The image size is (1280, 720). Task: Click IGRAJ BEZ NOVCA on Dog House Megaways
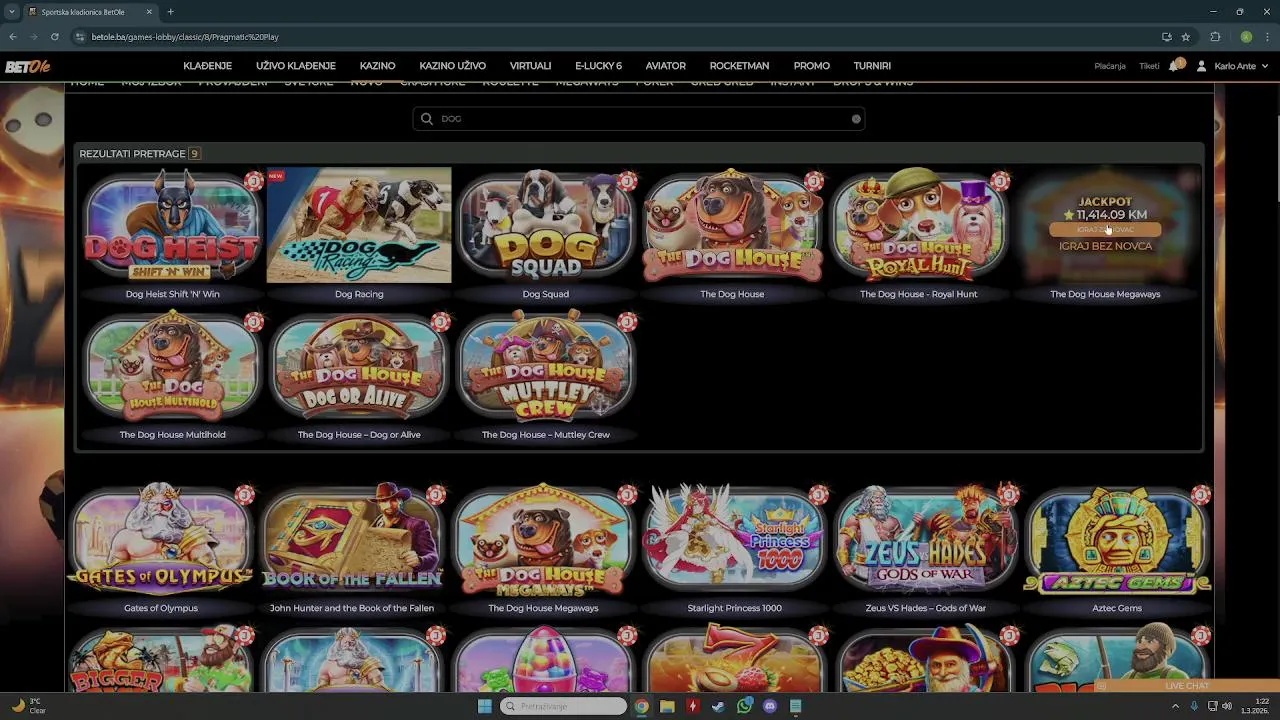1105,246
